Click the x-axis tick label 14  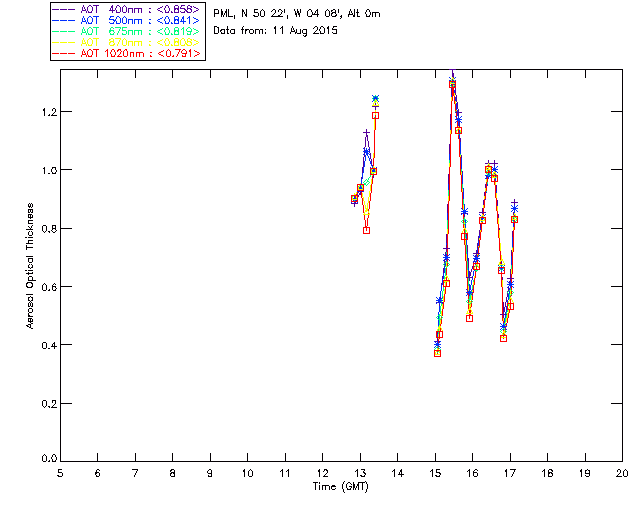point(398,473)
